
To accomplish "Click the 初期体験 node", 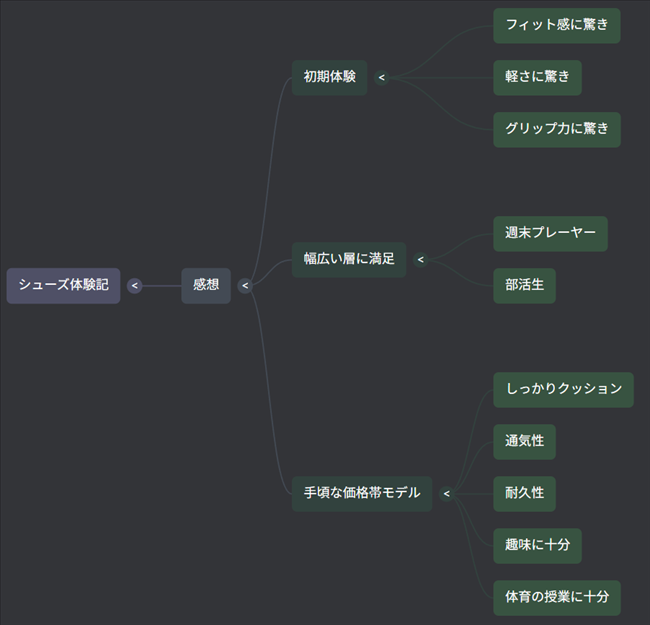I will 329,78.
